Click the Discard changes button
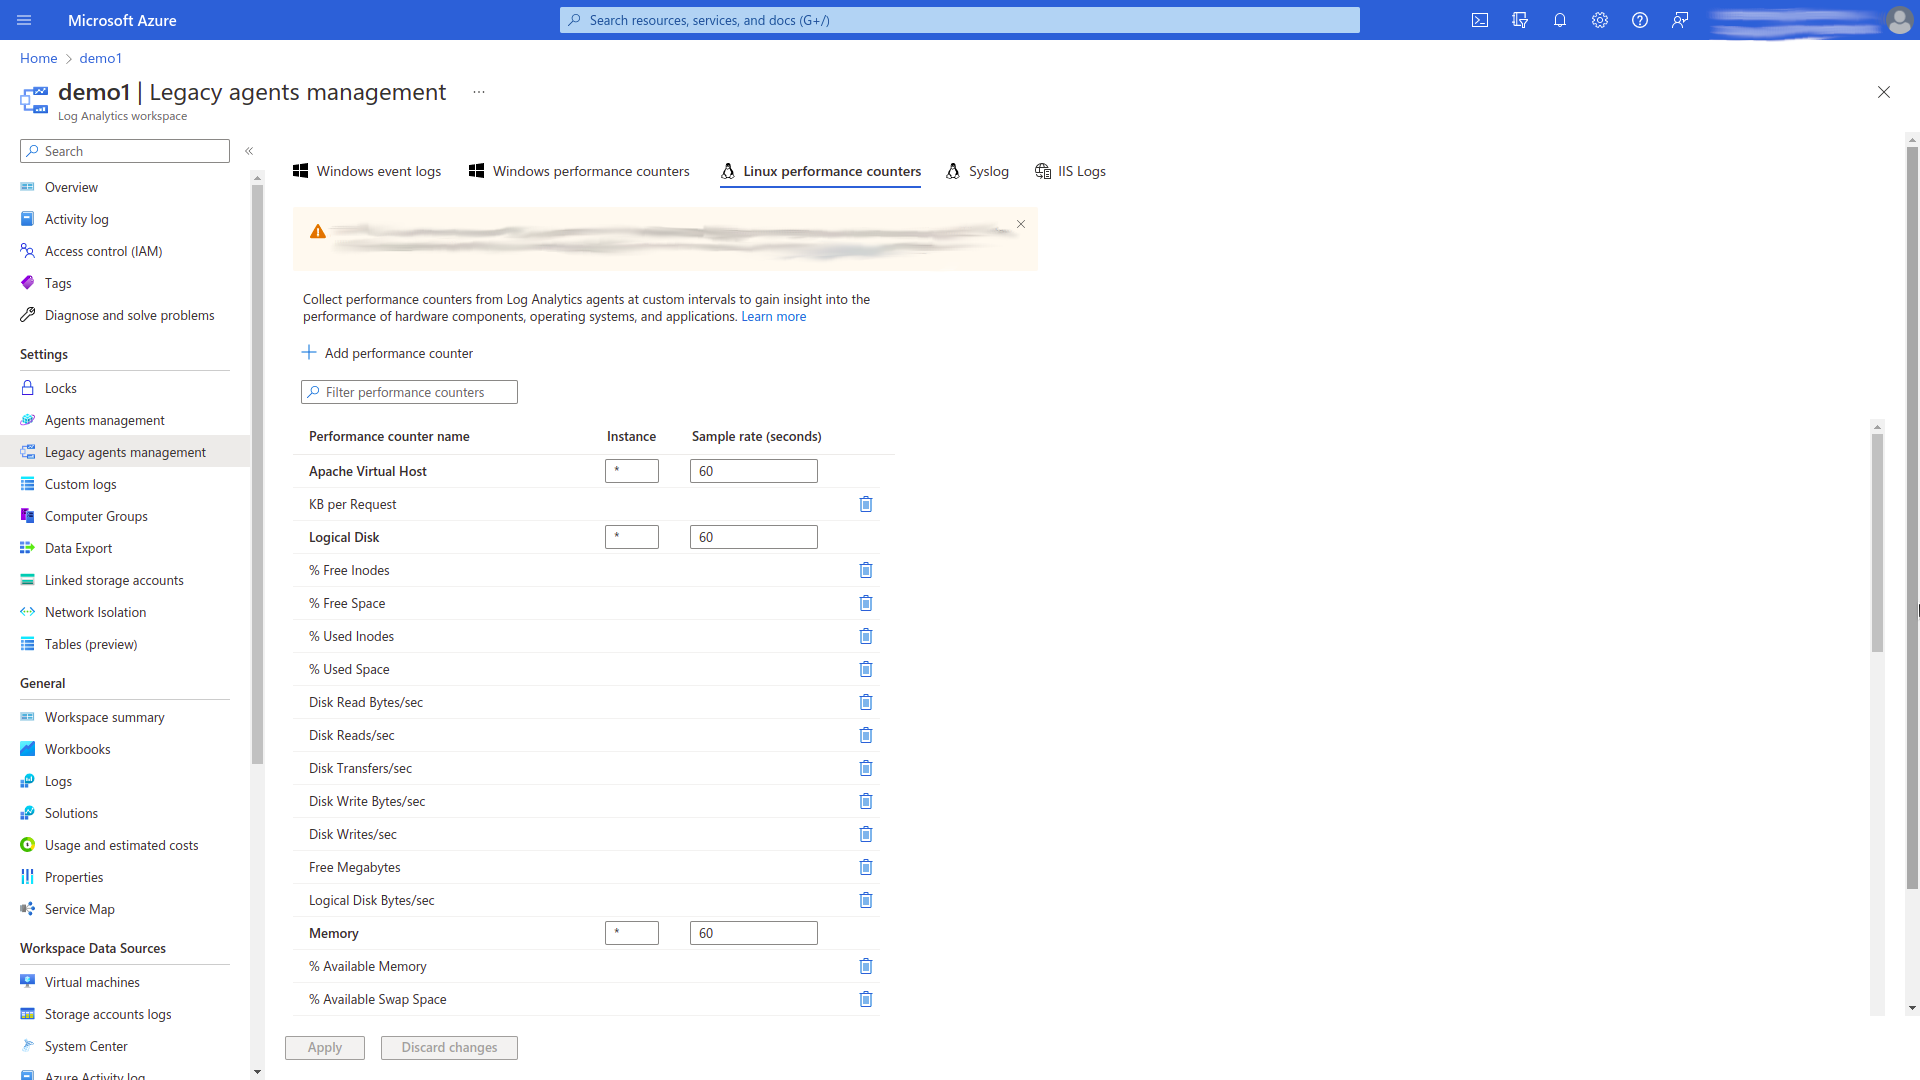 pyautogui.click(x=449, y=1047)
